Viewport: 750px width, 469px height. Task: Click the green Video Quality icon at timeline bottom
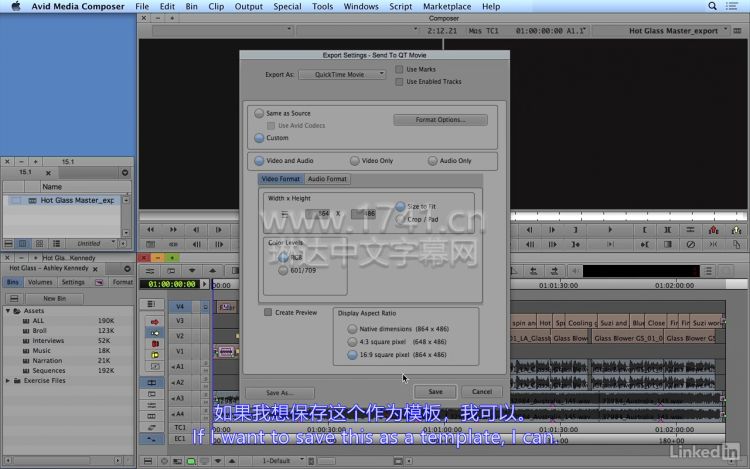click(x=191, y=461)
